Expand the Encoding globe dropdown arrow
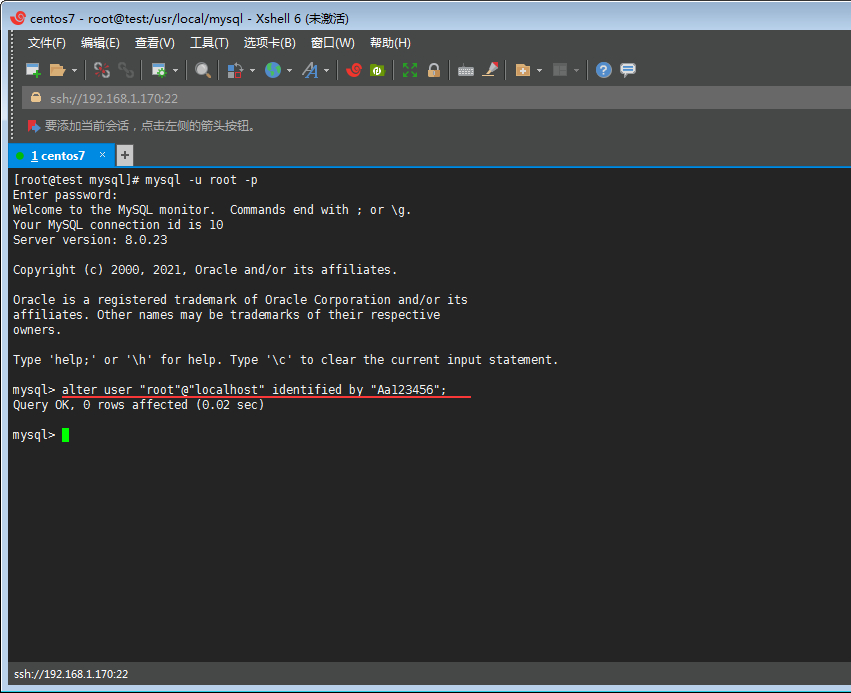This screenshot has height=693, width=851. pyautogui.click(x=289, y=71)
